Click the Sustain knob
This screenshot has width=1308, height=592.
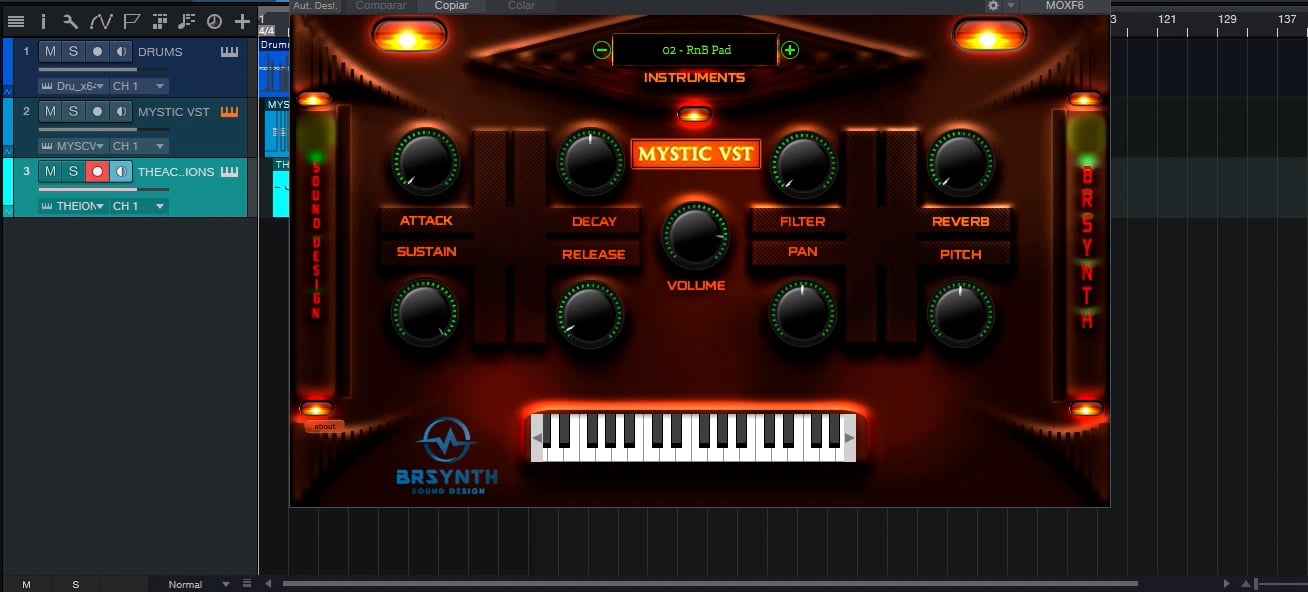tap(426, 313)
